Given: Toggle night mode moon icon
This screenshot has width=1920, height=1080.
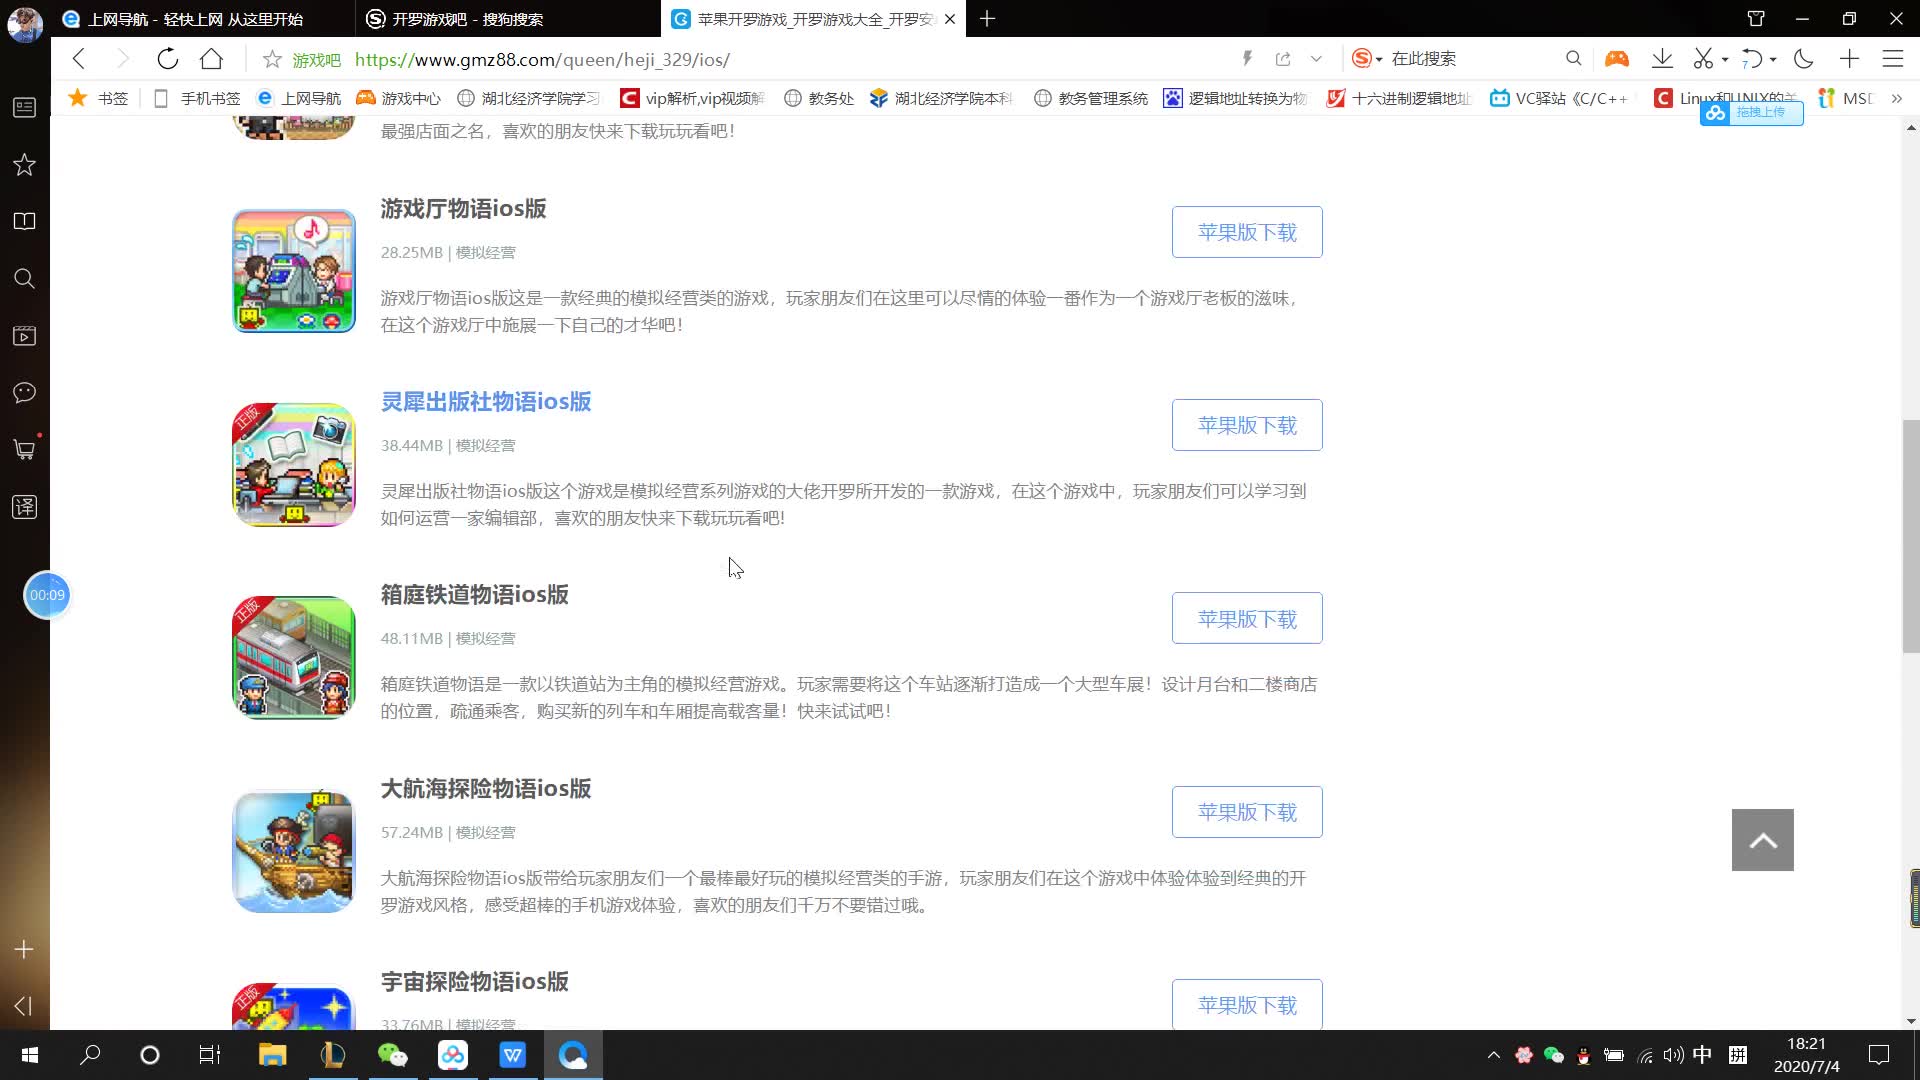Looking at the screenshot, I should (x=1804, y=59).
